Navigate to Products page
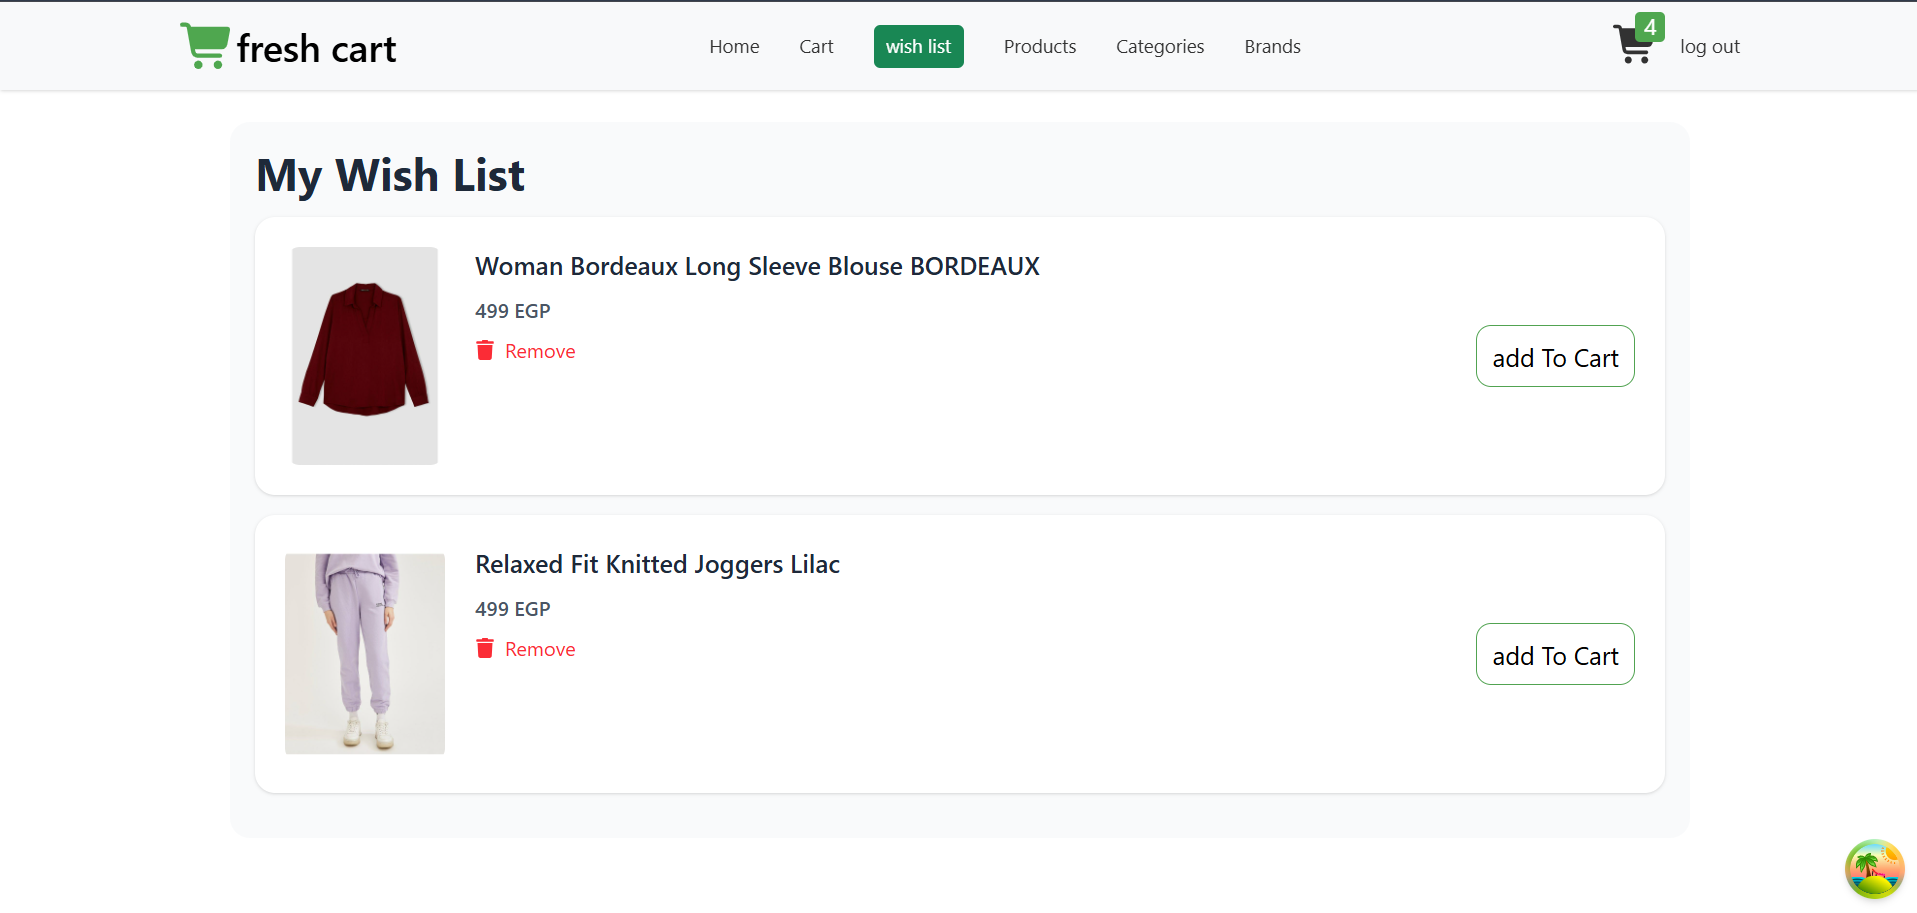Screen dimensions: 1917x913 [1039, 47]
